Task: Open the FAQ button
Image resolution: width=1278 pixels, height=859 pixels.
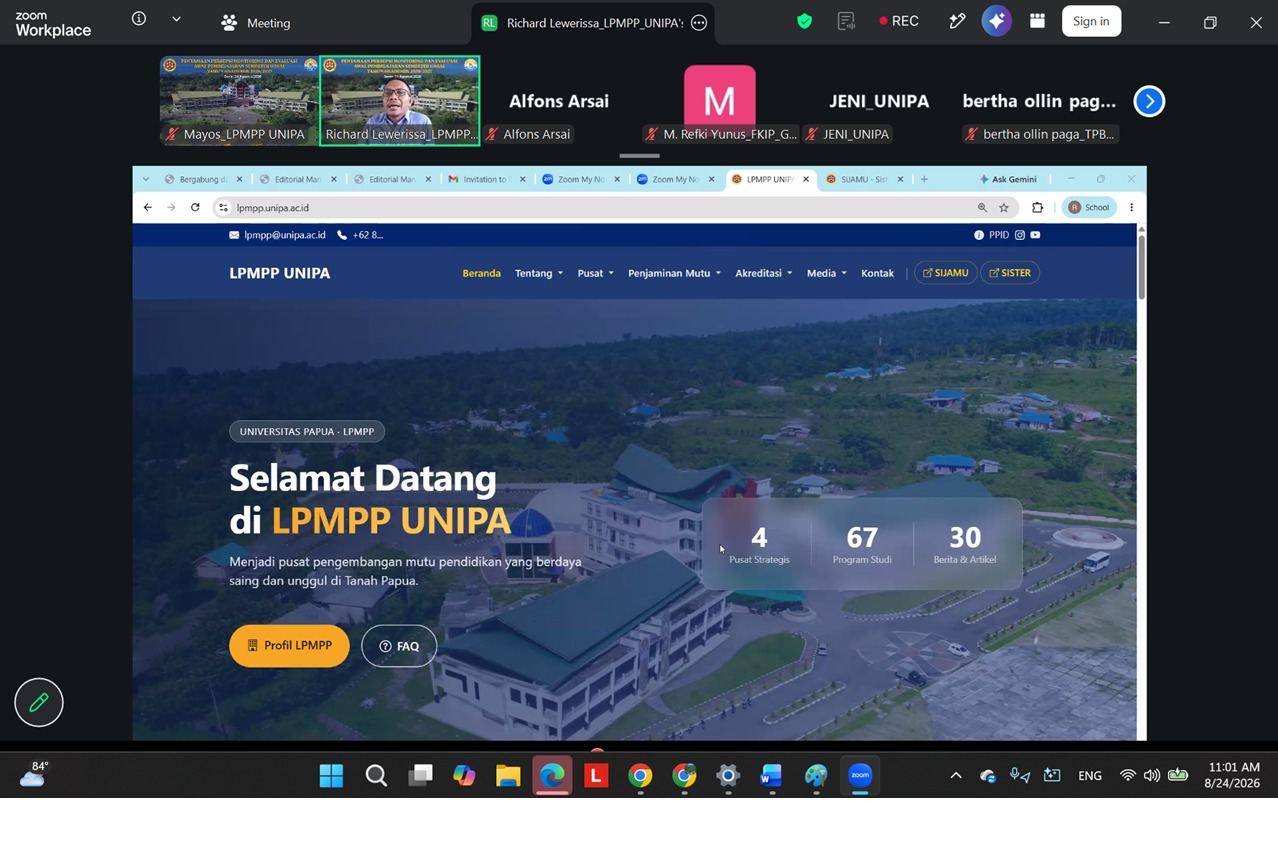Action: (x=399, y=646)
